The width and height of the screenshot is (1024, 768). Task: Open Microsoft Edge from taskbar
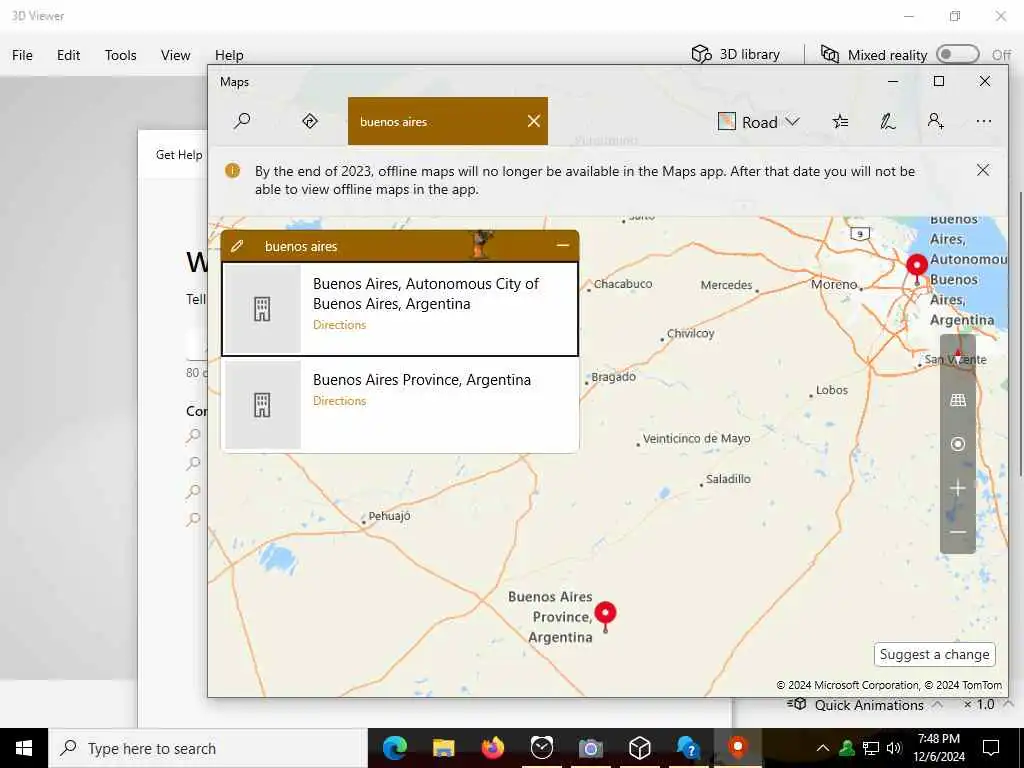pyautogui.click(x=394, y=748)
